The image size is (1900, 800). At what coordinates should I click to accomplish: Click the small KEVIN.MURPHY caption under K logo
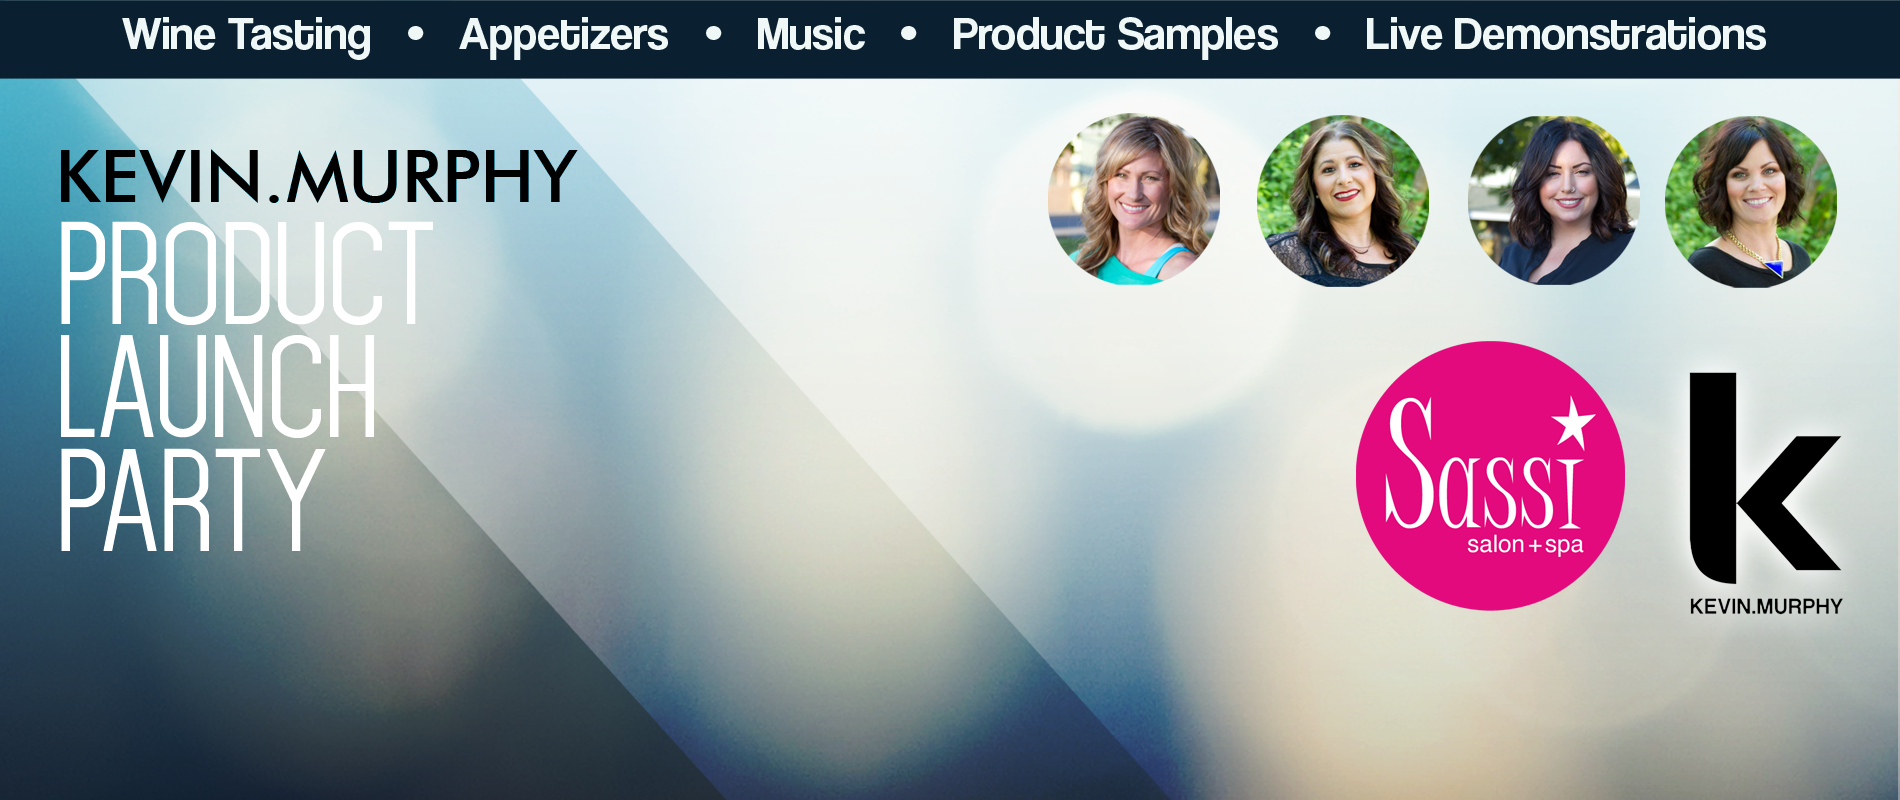pos(1766,606)
